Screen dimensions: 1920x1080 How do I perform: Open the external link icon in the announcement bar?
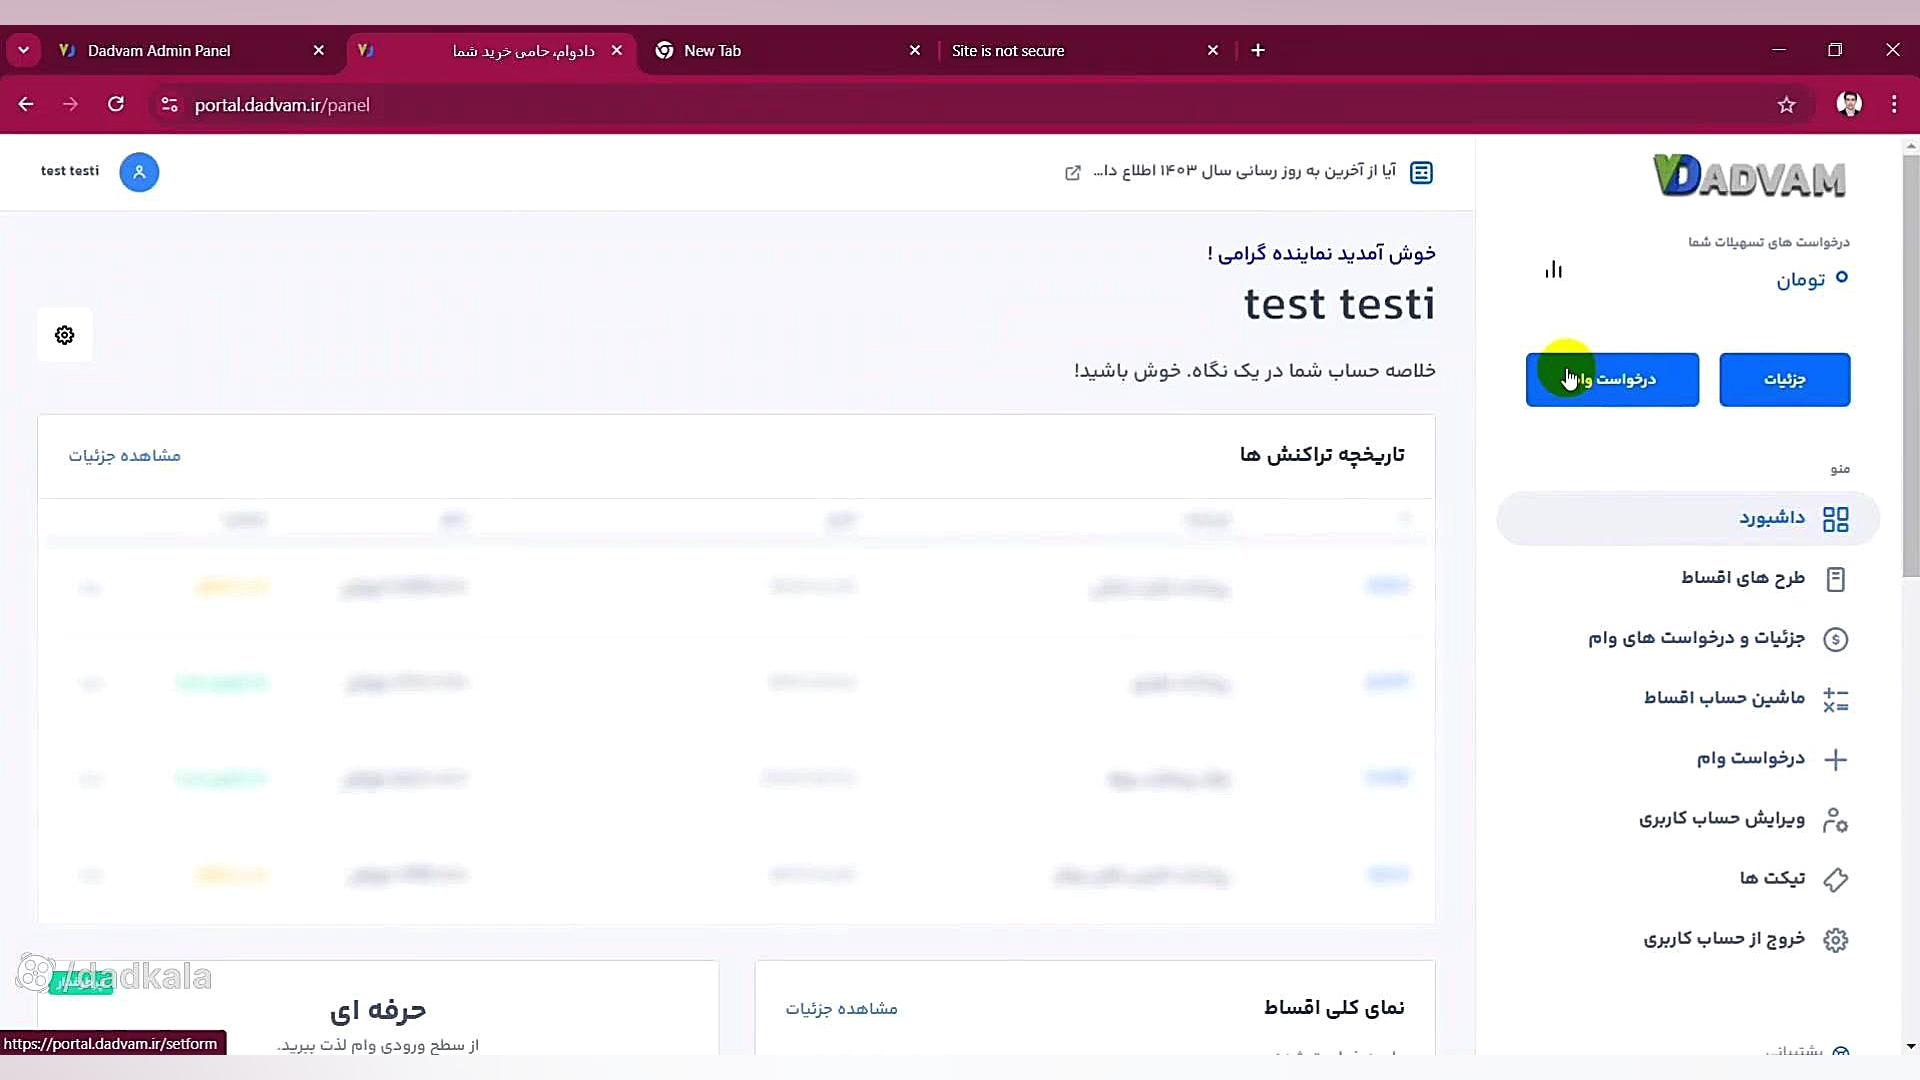click(x=1073, y=172)
